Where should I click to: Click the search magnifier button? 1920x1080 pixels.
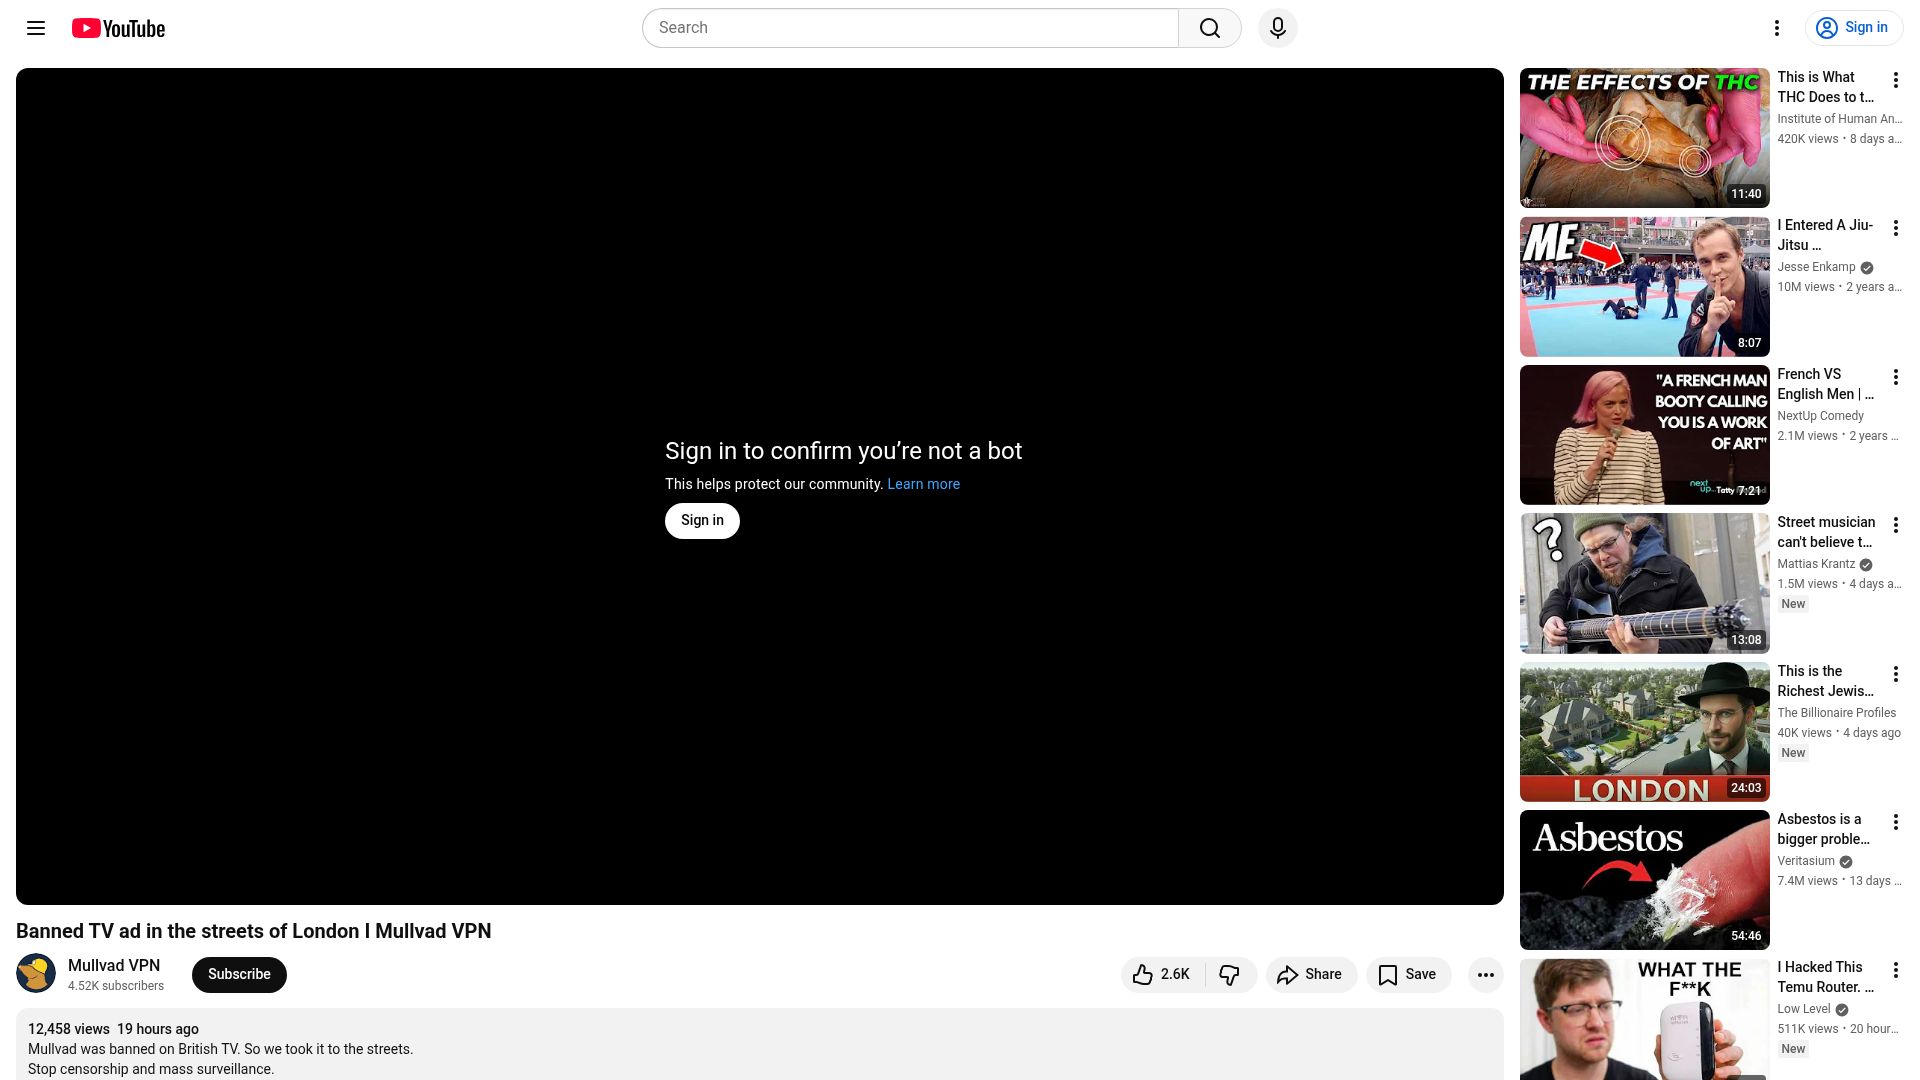click(x=1210, y=28)
